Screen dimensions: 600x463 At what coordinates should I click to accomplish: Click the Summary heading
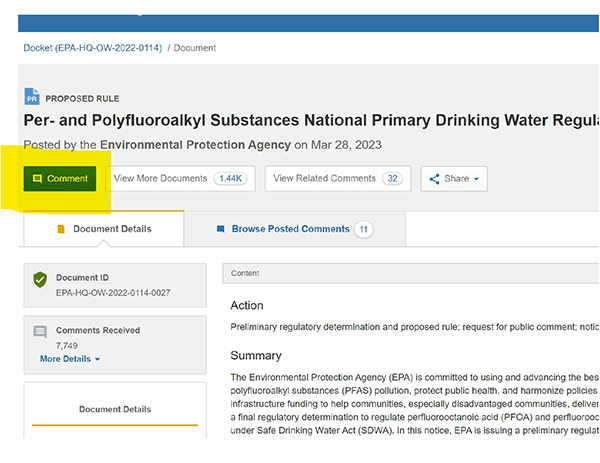click(256, 355)
